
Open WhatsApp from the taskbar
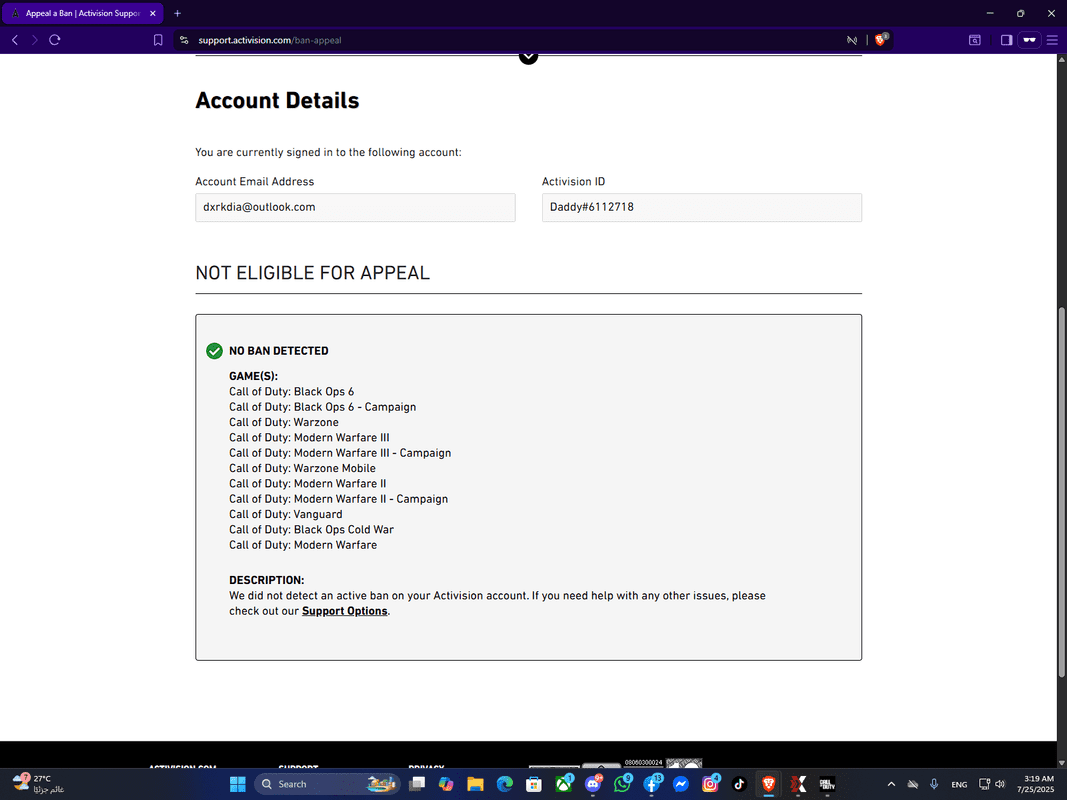pyautogui.click(x=622, y=784)
